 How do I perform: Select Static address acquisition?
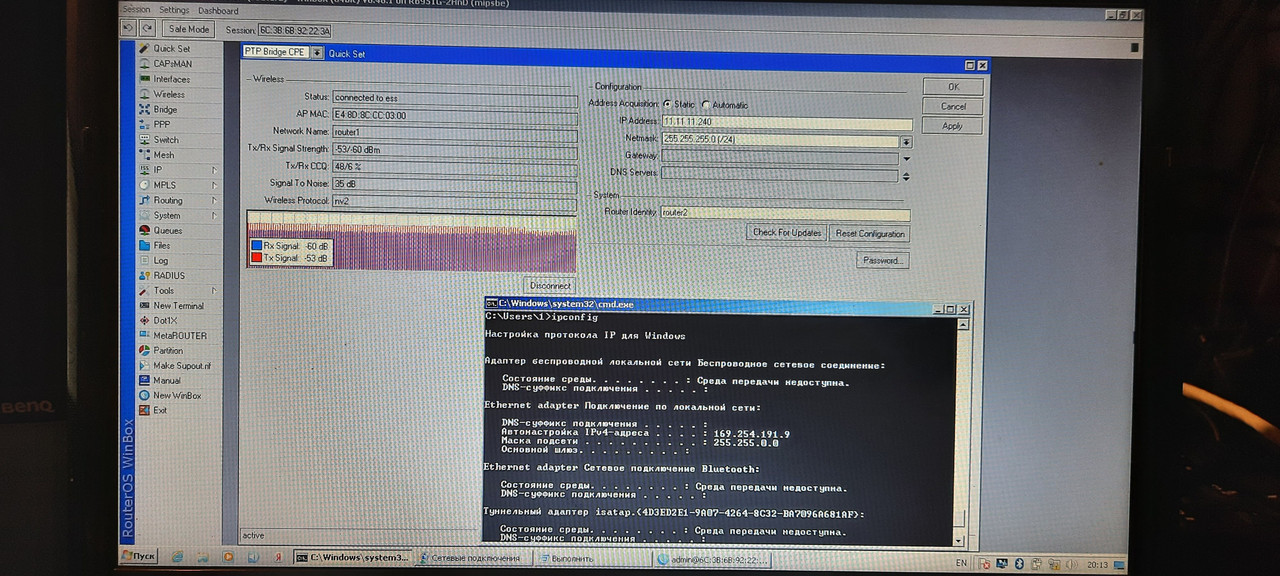click(x=667, y=105)
